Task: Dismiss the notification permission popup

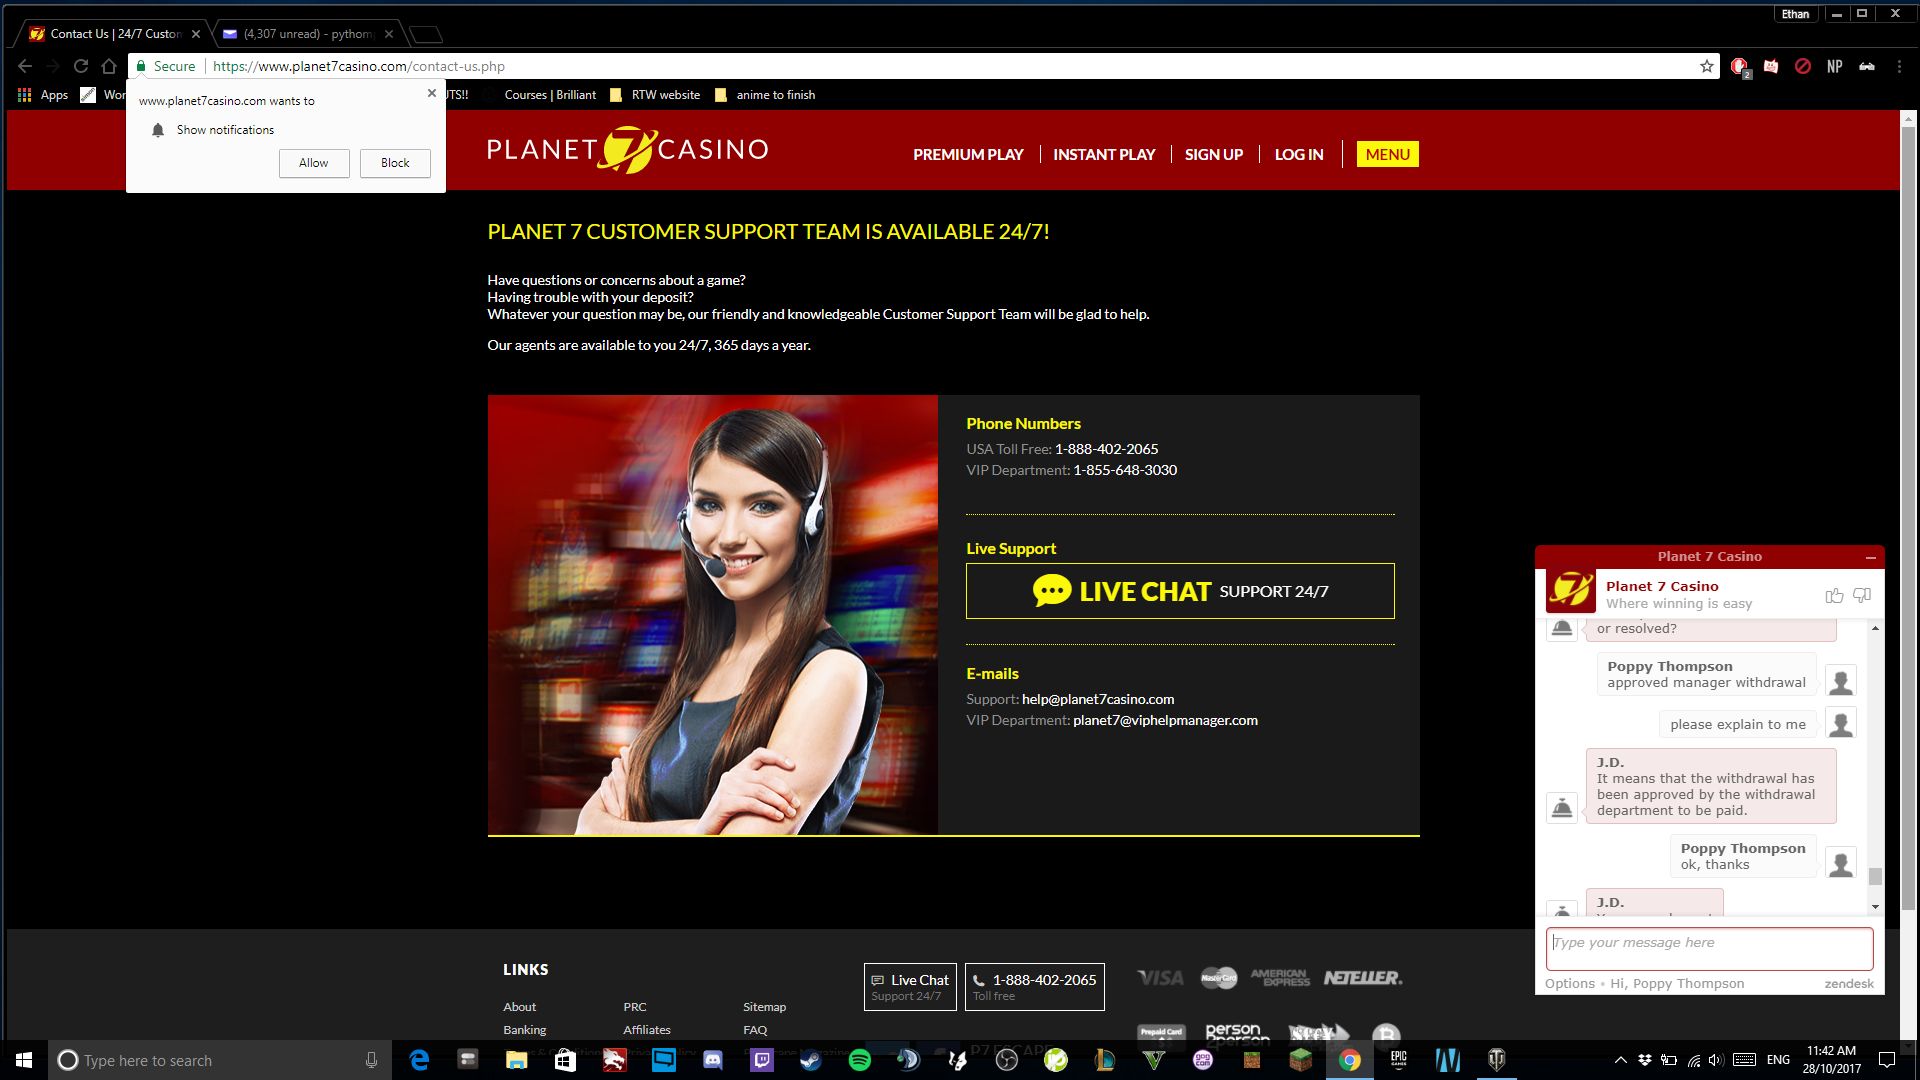Action: coord(432,93)
